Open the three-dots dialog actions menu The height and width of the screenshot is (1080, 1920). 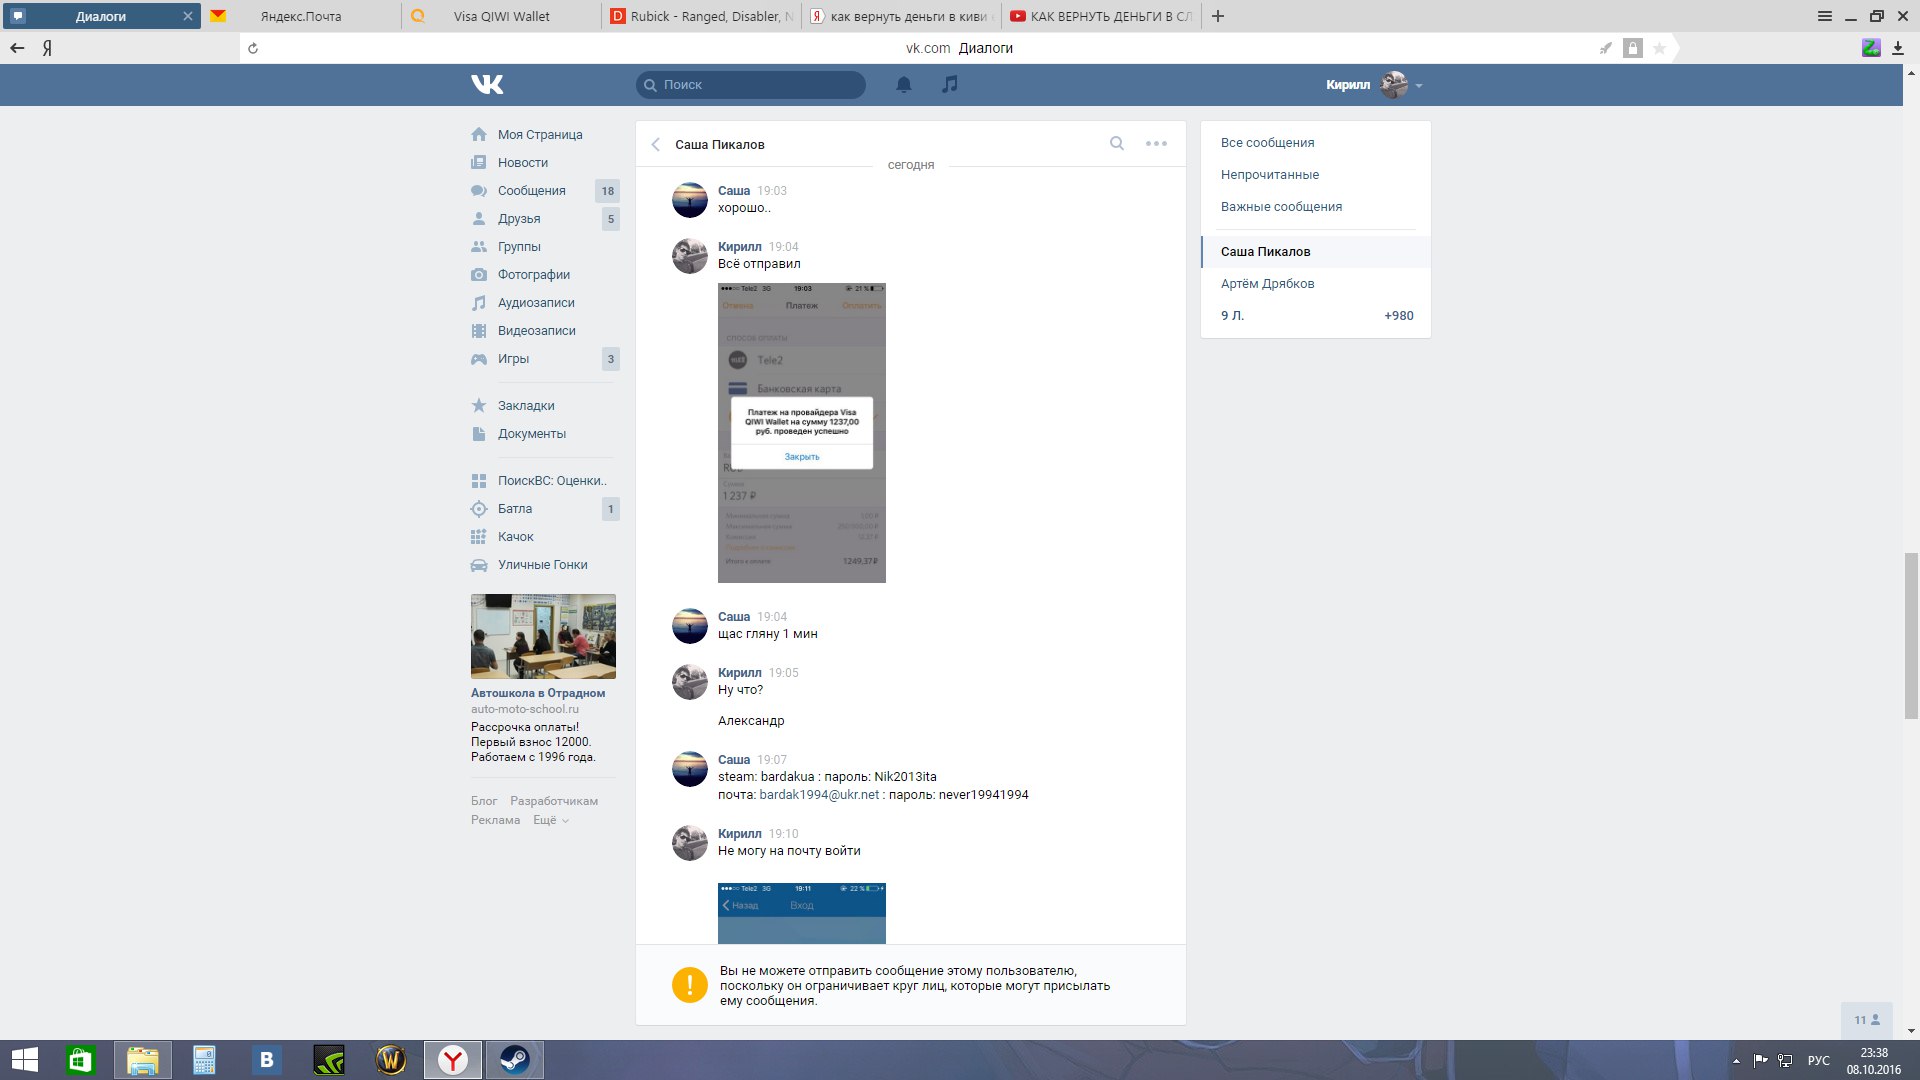[1156, 143]
